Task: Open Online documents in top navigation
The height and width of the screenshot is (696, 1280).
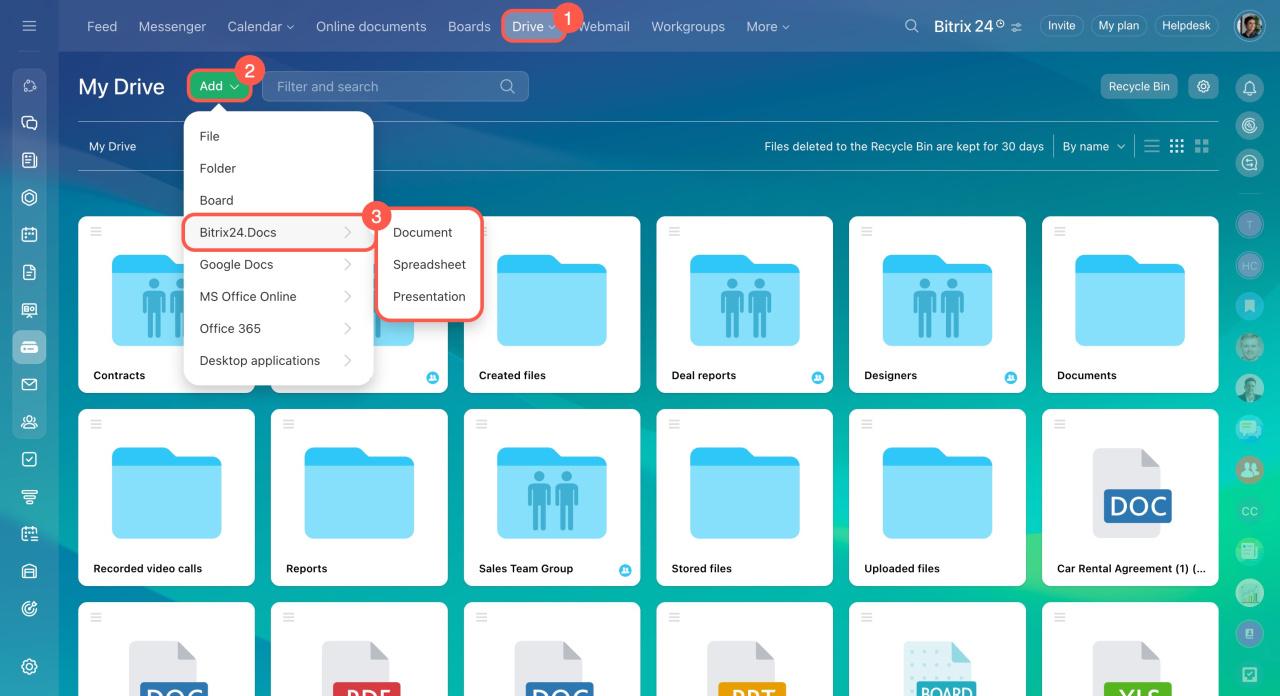Action: pos(371,27)
